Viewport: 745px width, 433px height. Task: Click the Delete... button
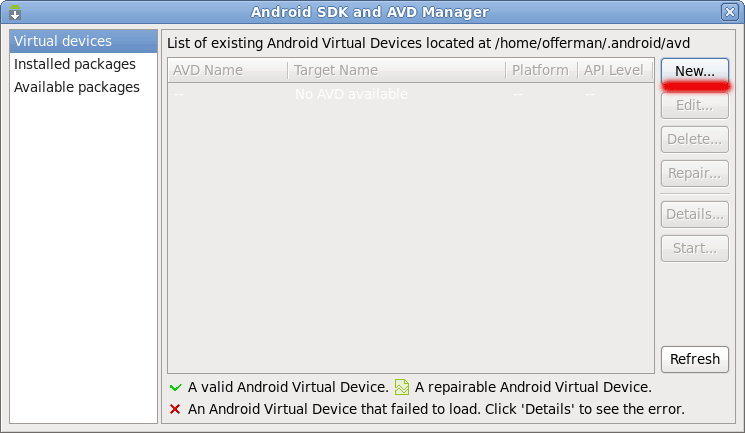[695, 139]
